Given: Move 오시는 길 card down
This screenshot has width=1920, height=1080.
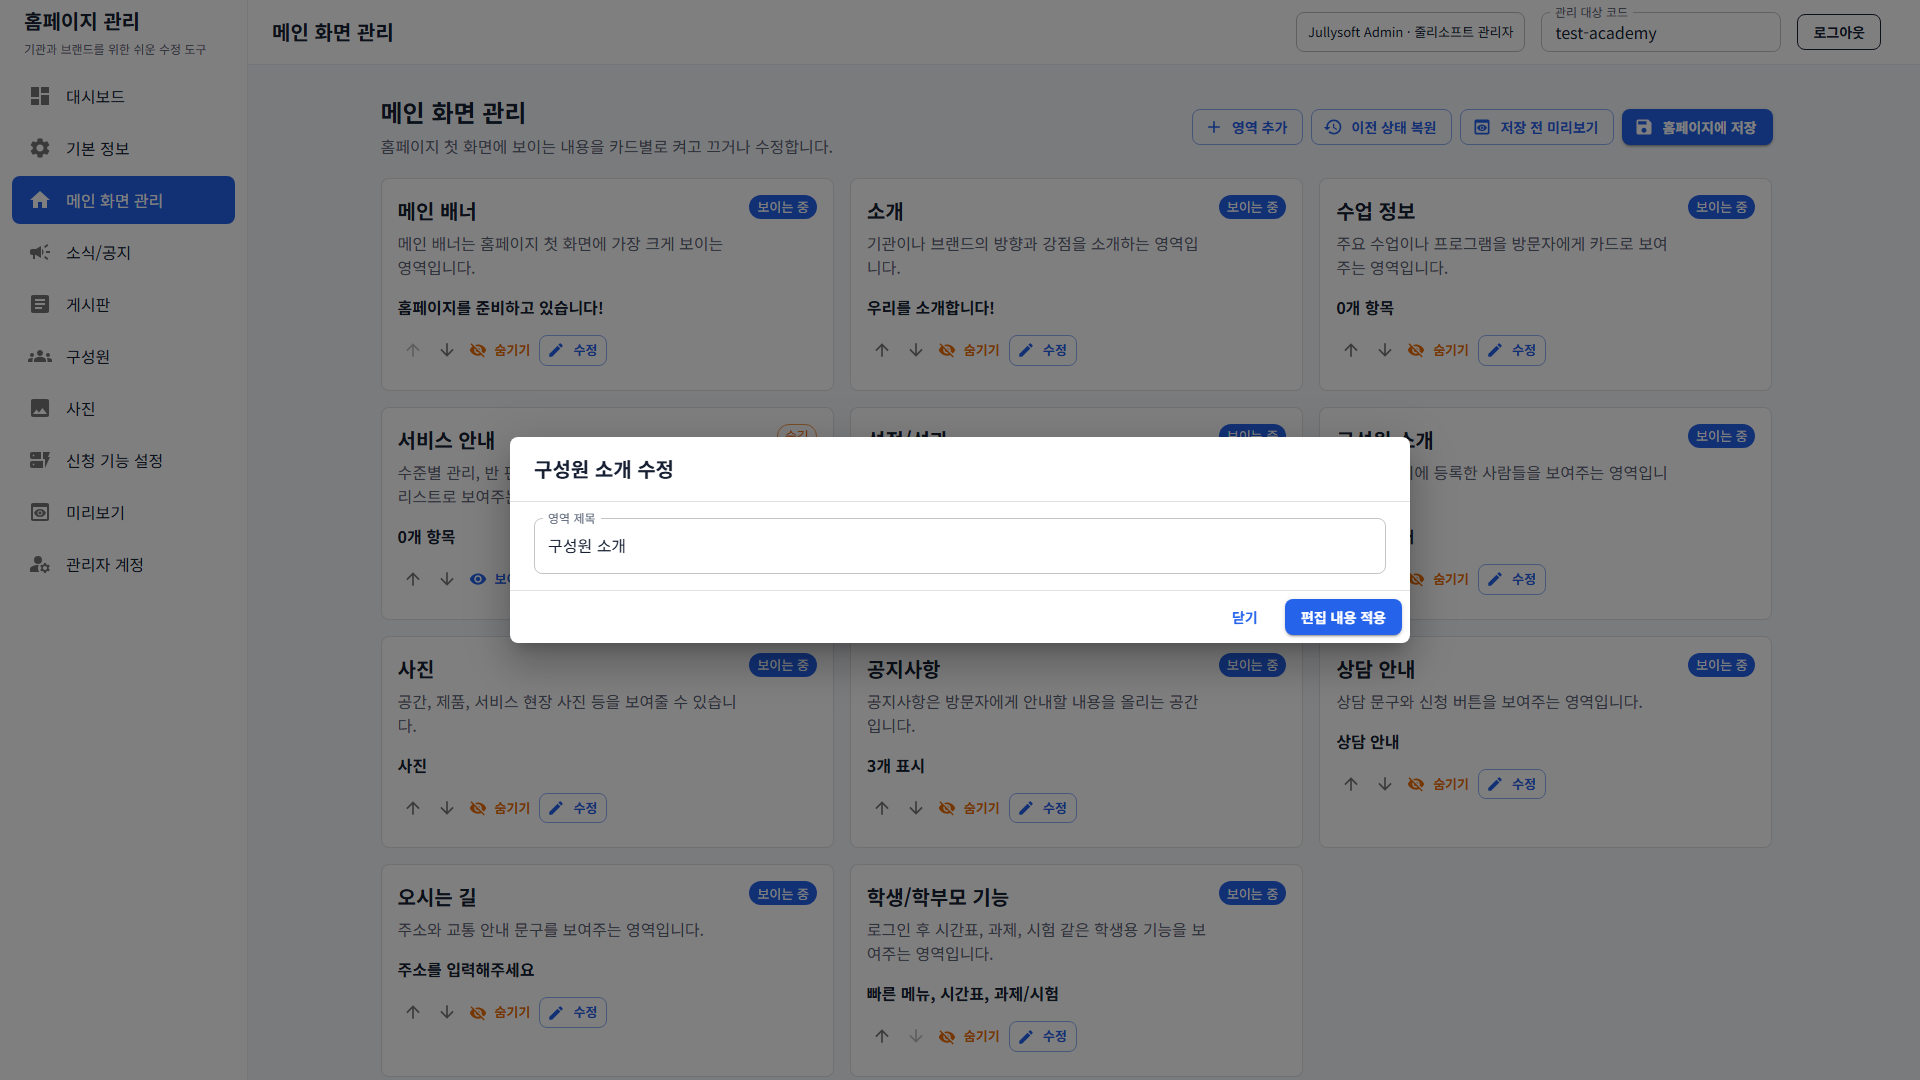Looking at the screenshot, I should pos(447,1012).
